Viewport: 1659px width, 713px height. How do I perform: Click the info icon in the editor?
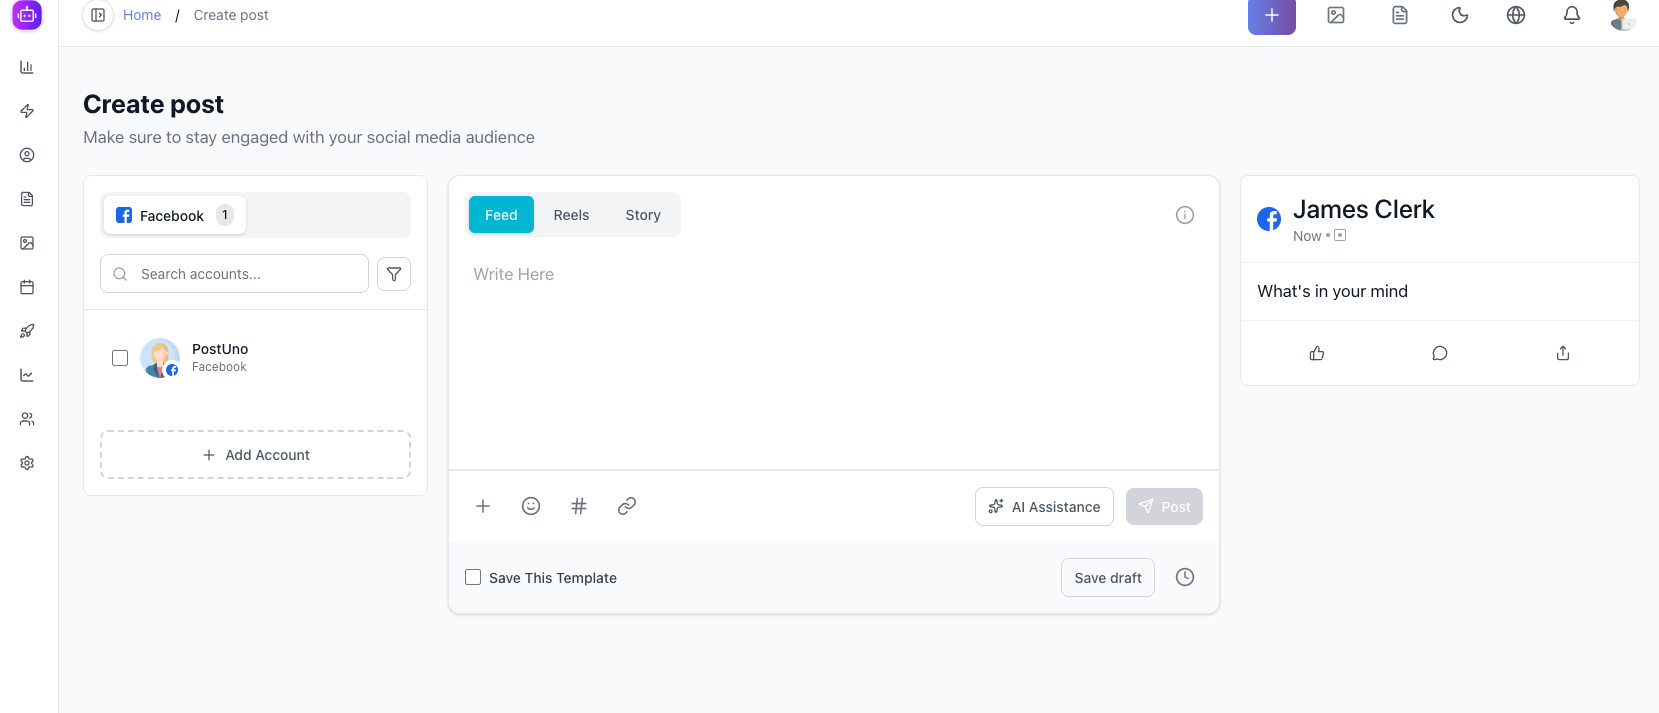(x=1185, y=215)
